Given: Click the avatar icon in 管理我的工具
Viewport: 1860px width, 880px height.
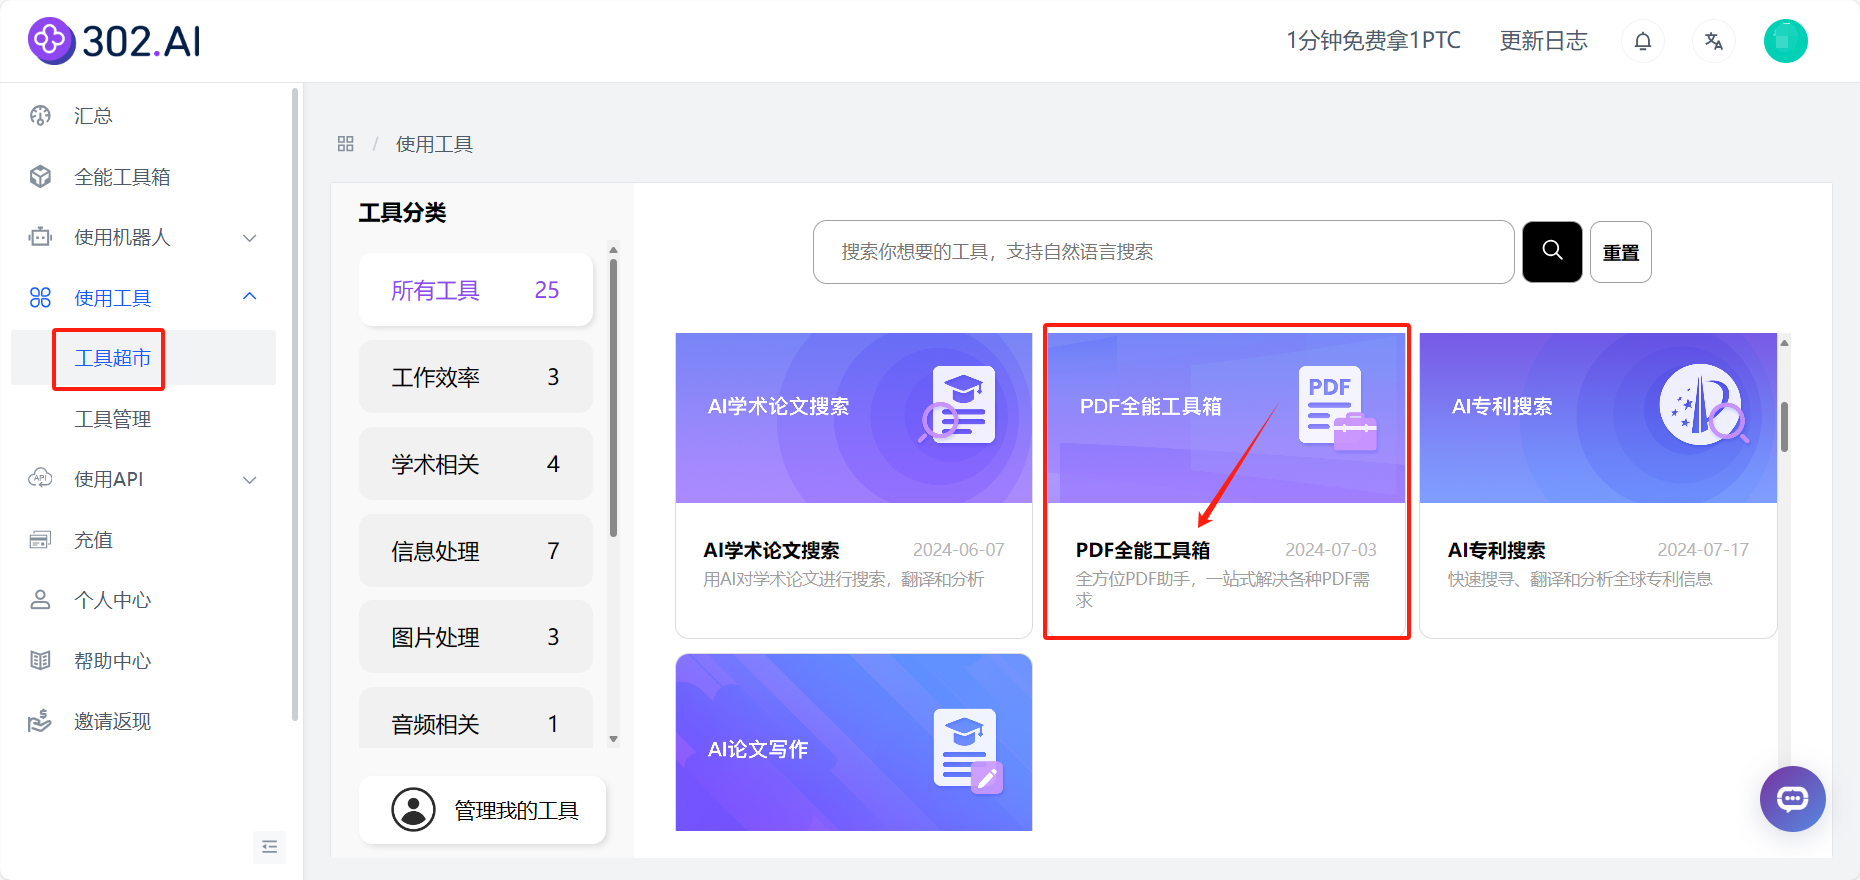Looking at the screenshot, I should 413,810.
